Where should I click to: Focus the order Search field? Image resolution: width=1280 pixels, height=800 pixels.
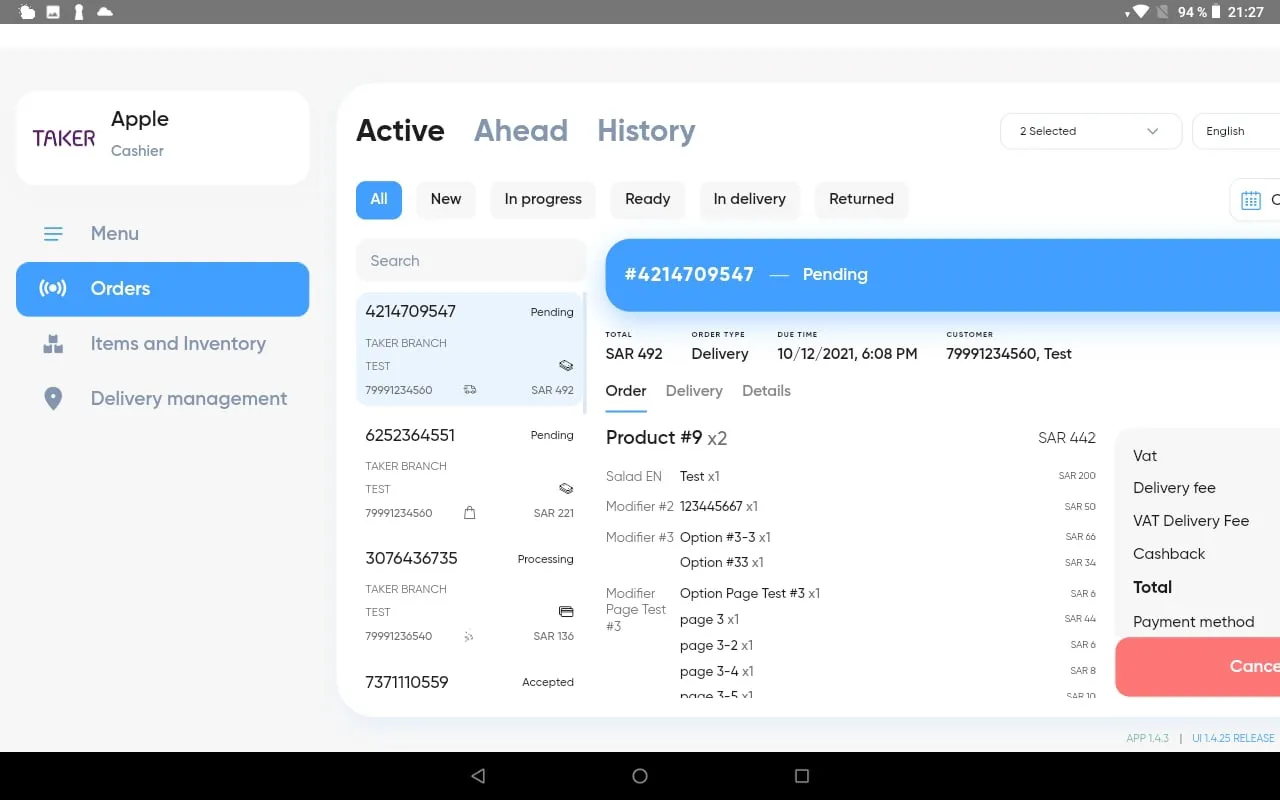(471, 261)
